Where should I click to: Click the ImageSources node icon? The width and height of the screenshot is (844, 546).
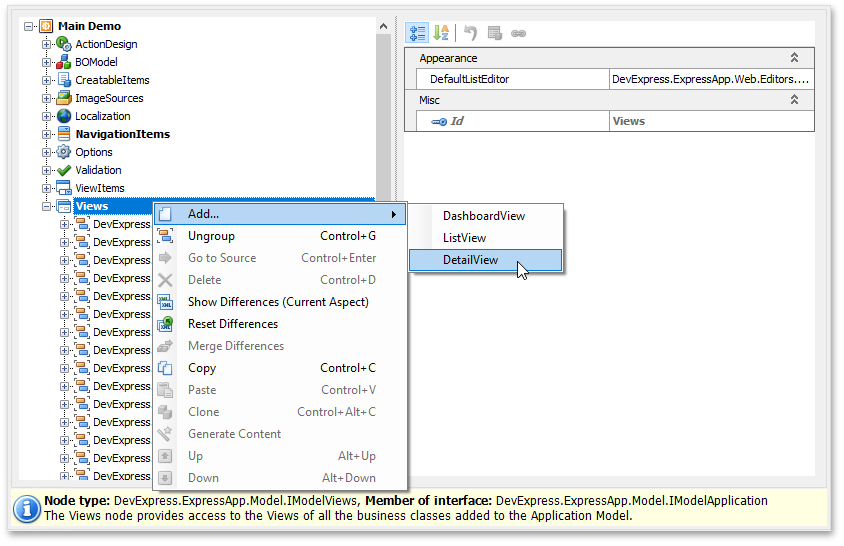tap(64, 98)
